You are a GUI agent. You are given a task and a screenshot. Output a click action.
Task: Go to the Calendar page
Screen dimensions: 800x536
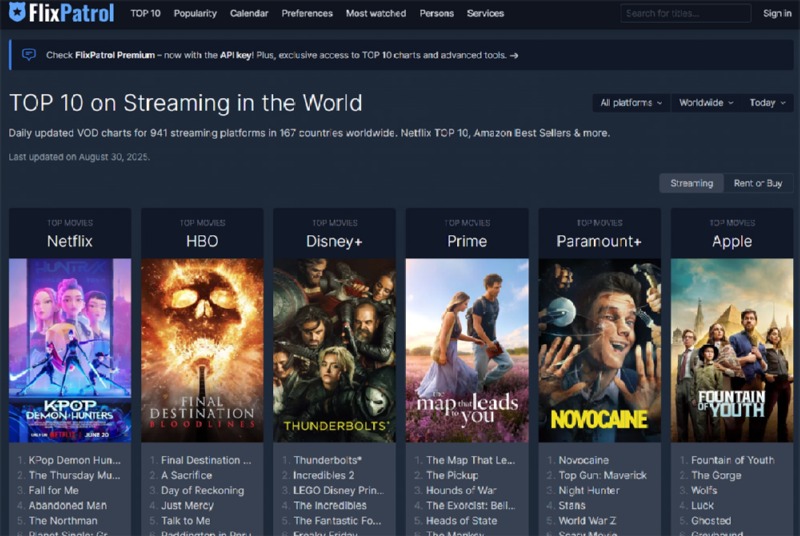(x=249, y=13)
